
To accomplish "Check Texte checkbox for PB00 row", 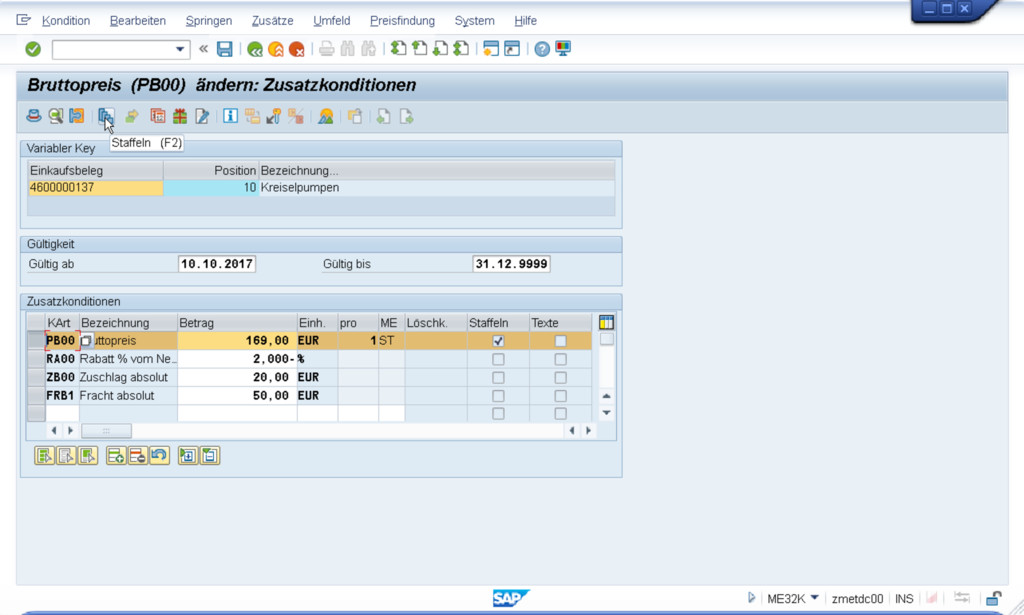I will tap(560, 341).
